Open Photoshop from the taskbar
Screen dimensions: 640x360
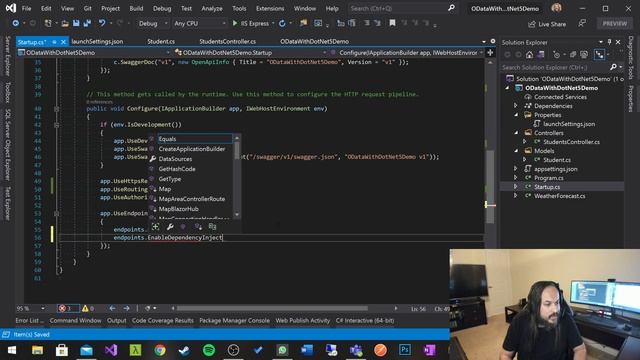pyautogui.click(x=405, y=350)
